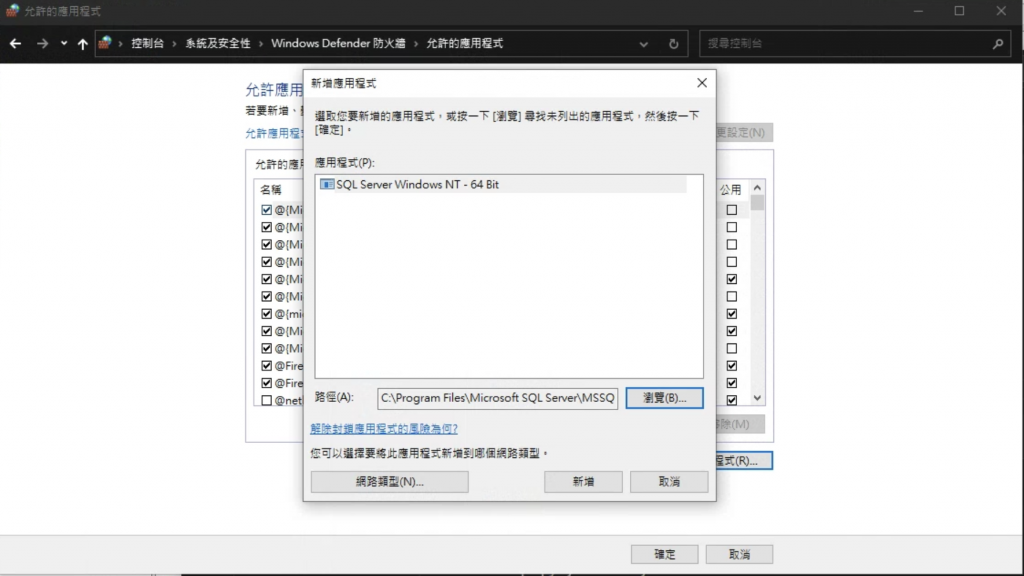1024x576 pixels.
Task: Toggle the first @{Mi name checkbox
Action: [x=266, y=210]
